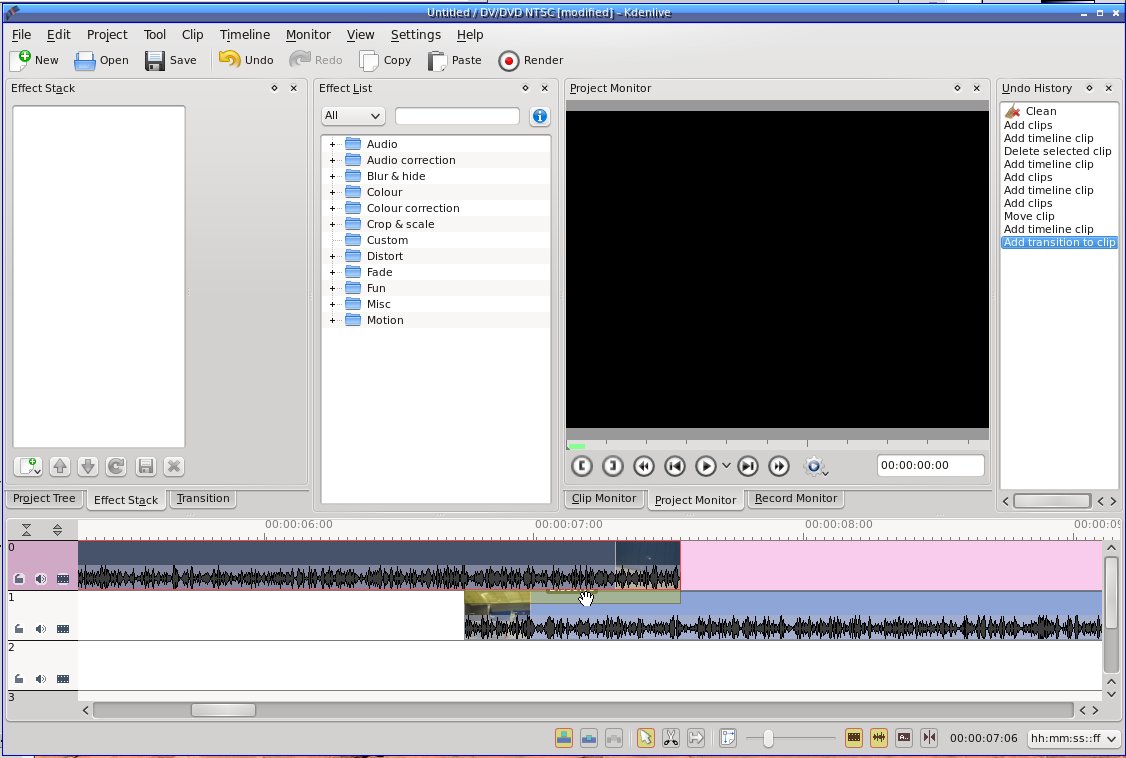Rewind playback in Project Monitor
The image size is (1126, 758).
coord(644,466)
